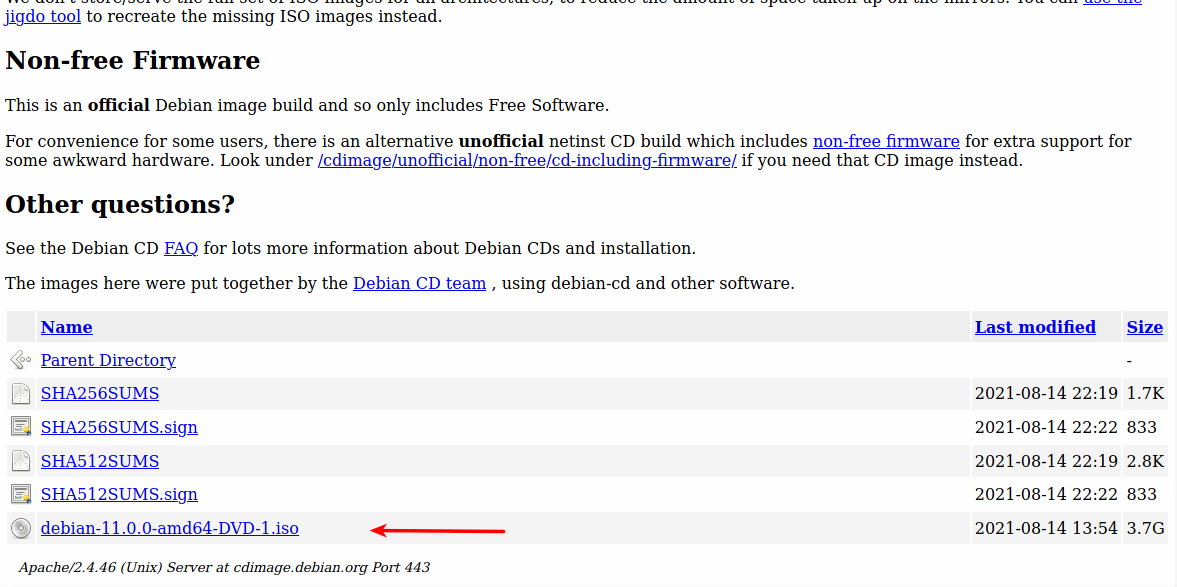Open the SHA256SUMS.sign text link
Image resolution: width=1177 pixels, height=587 pixels.
point(119,427)
